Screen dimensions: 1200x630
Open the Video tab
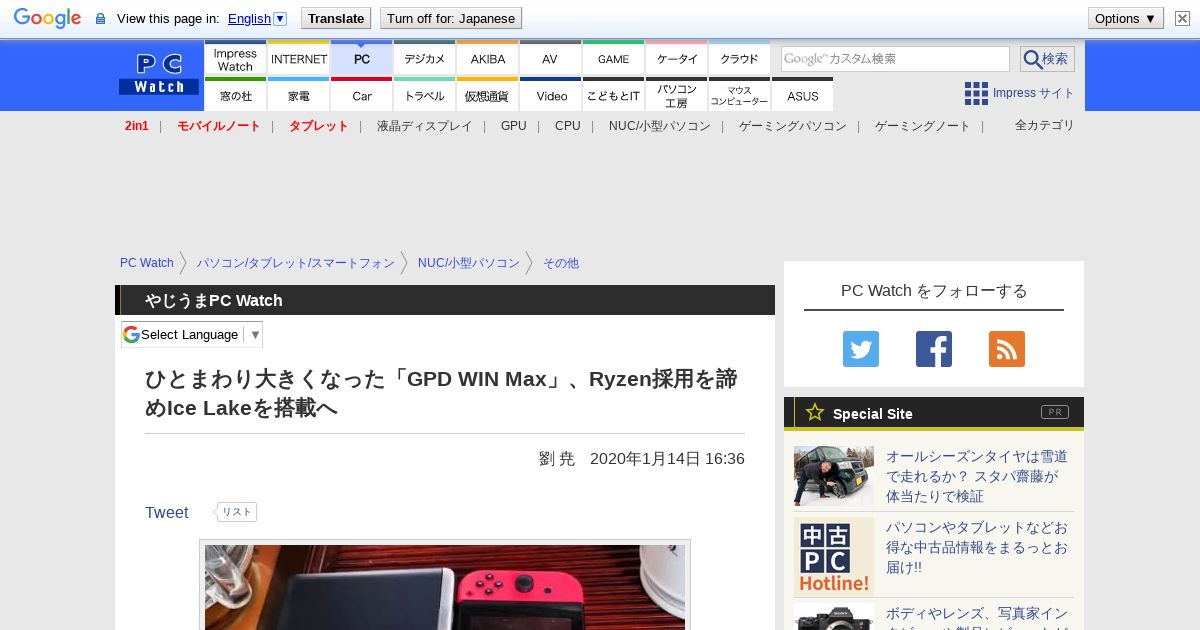pos(551,95)
